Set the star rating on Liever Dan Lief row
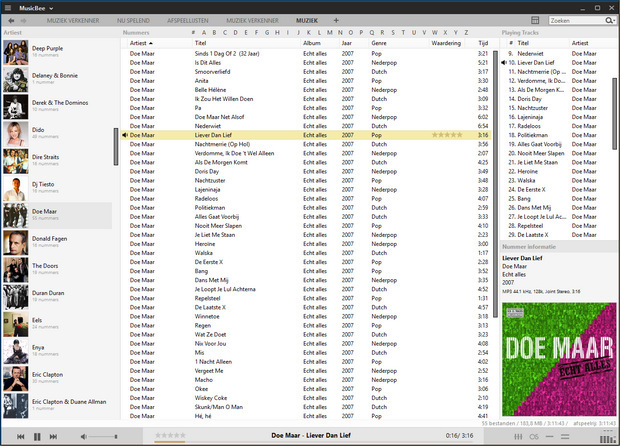The width and height of the screenshot is (620, 446). 447,135
